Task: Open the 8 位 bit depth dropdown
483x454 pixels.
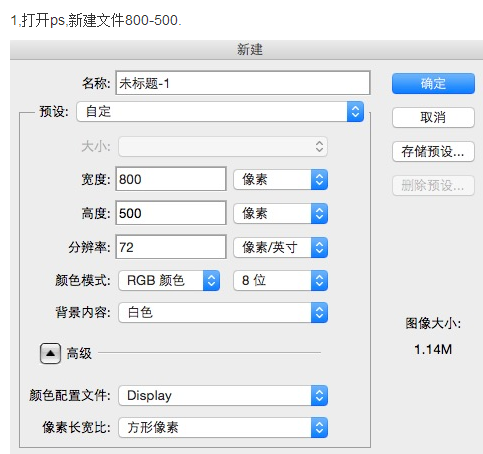Action: point(281,280)
